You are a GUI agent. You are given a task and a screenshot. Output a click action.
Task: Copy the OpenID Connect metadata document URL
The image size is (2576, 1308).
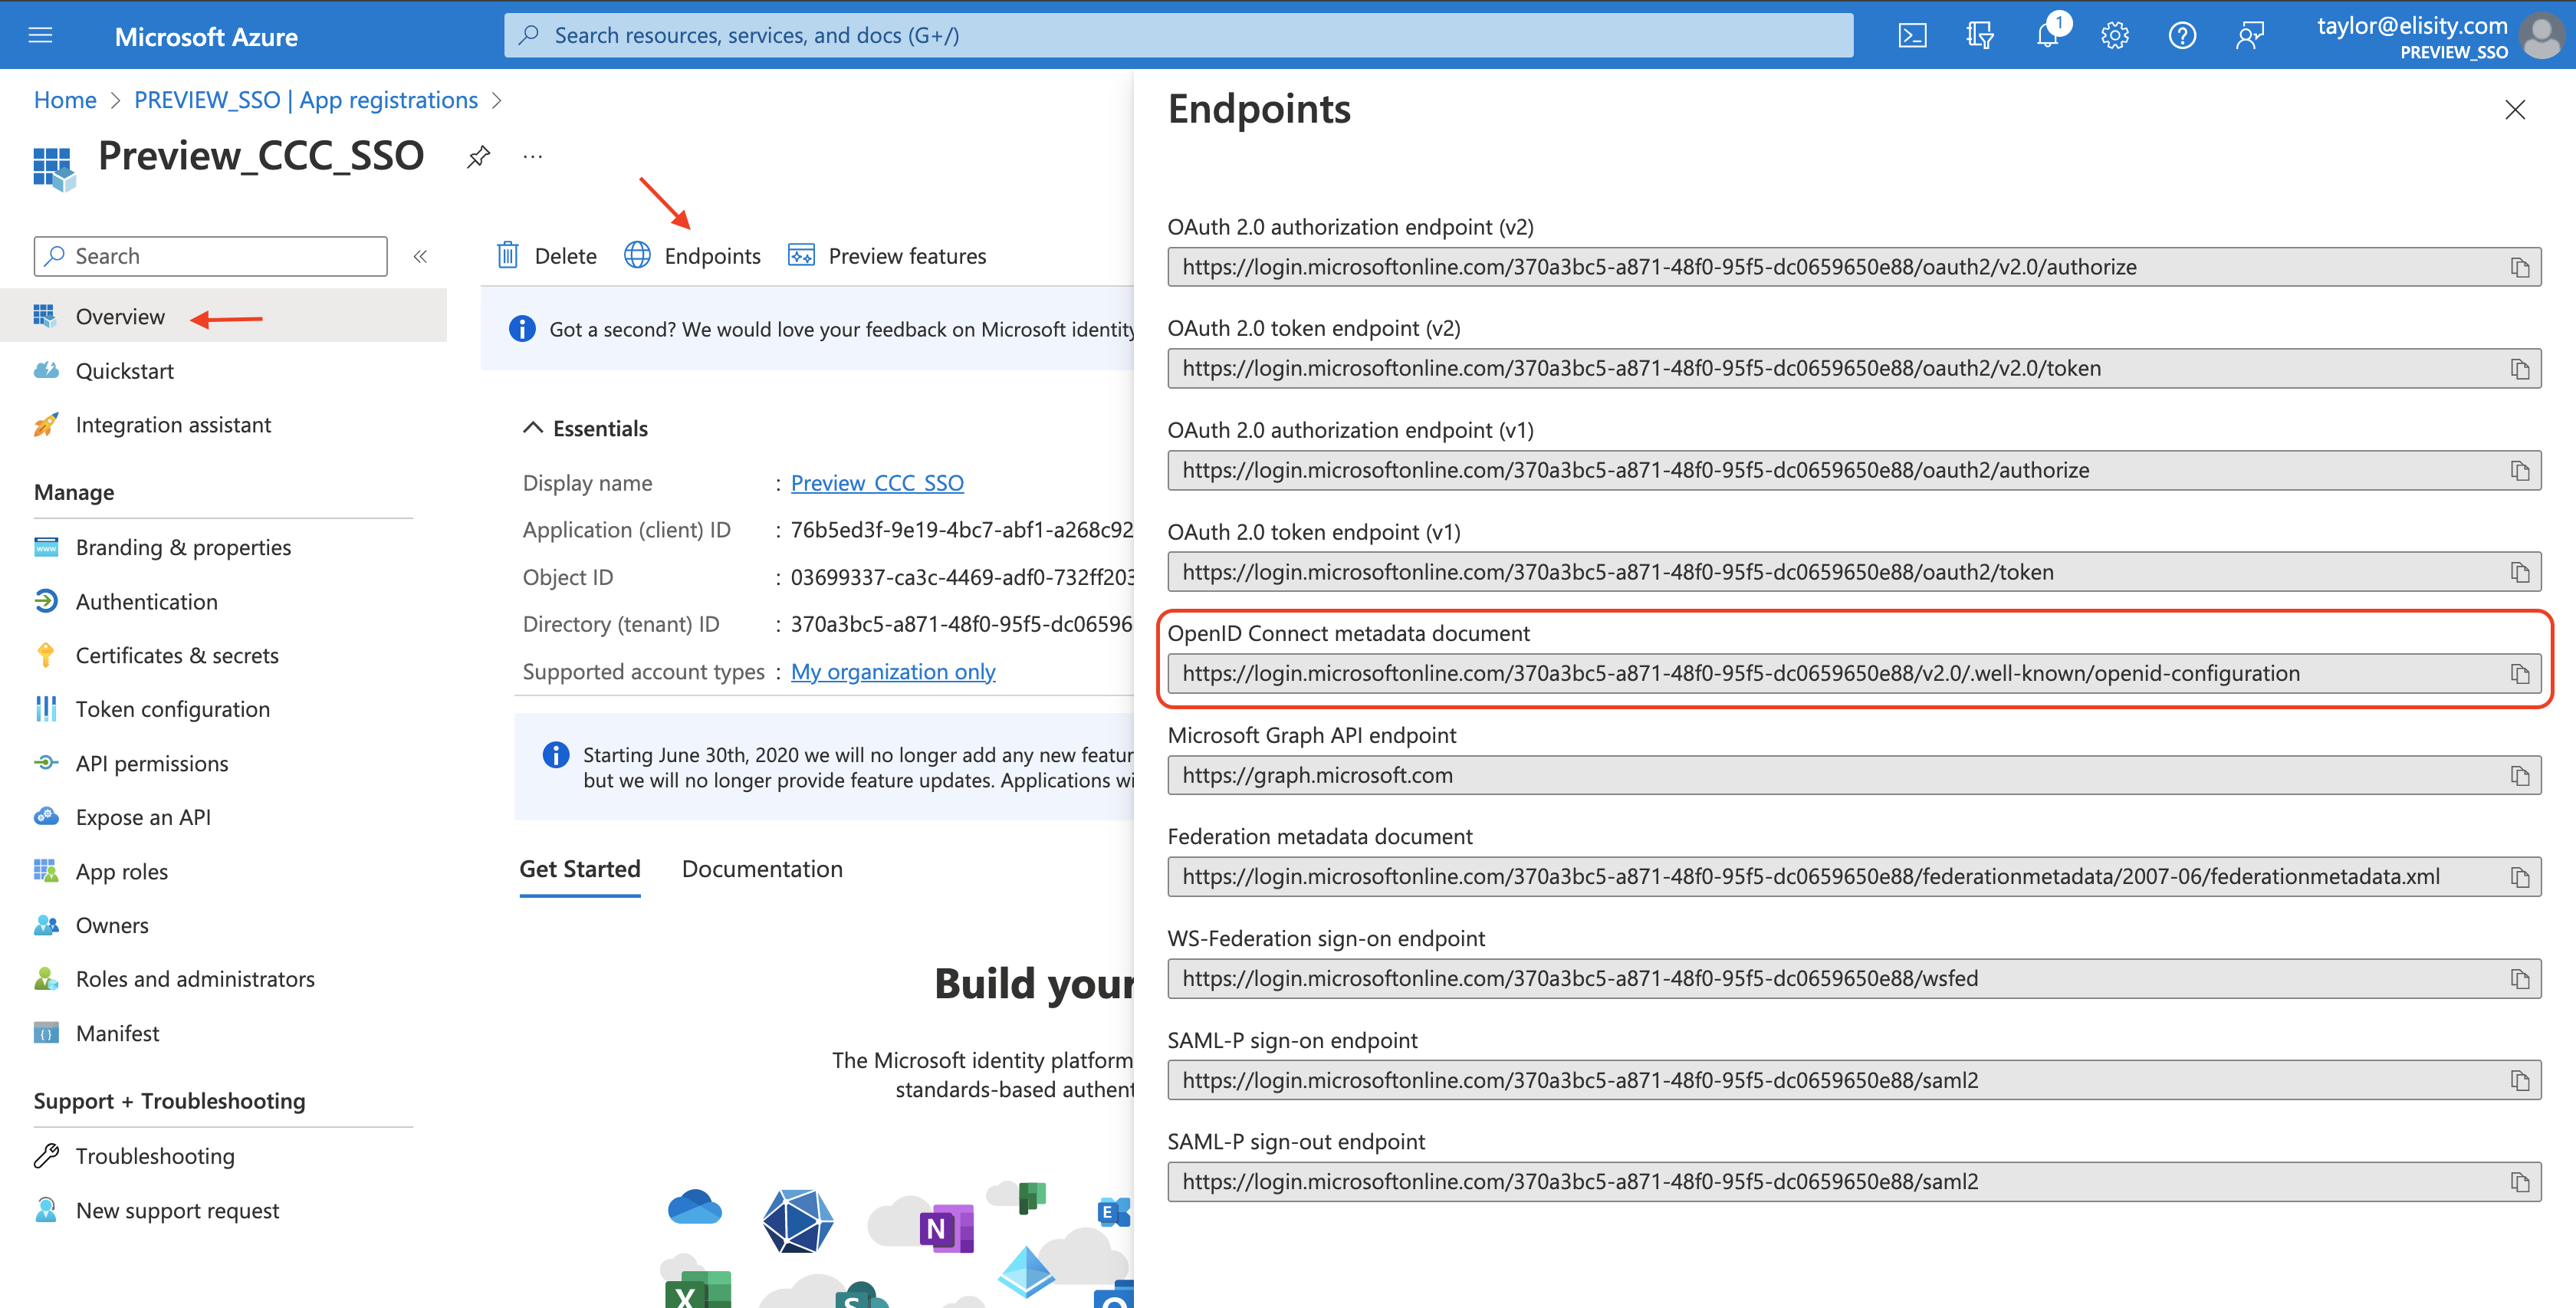pos(2519,674)
